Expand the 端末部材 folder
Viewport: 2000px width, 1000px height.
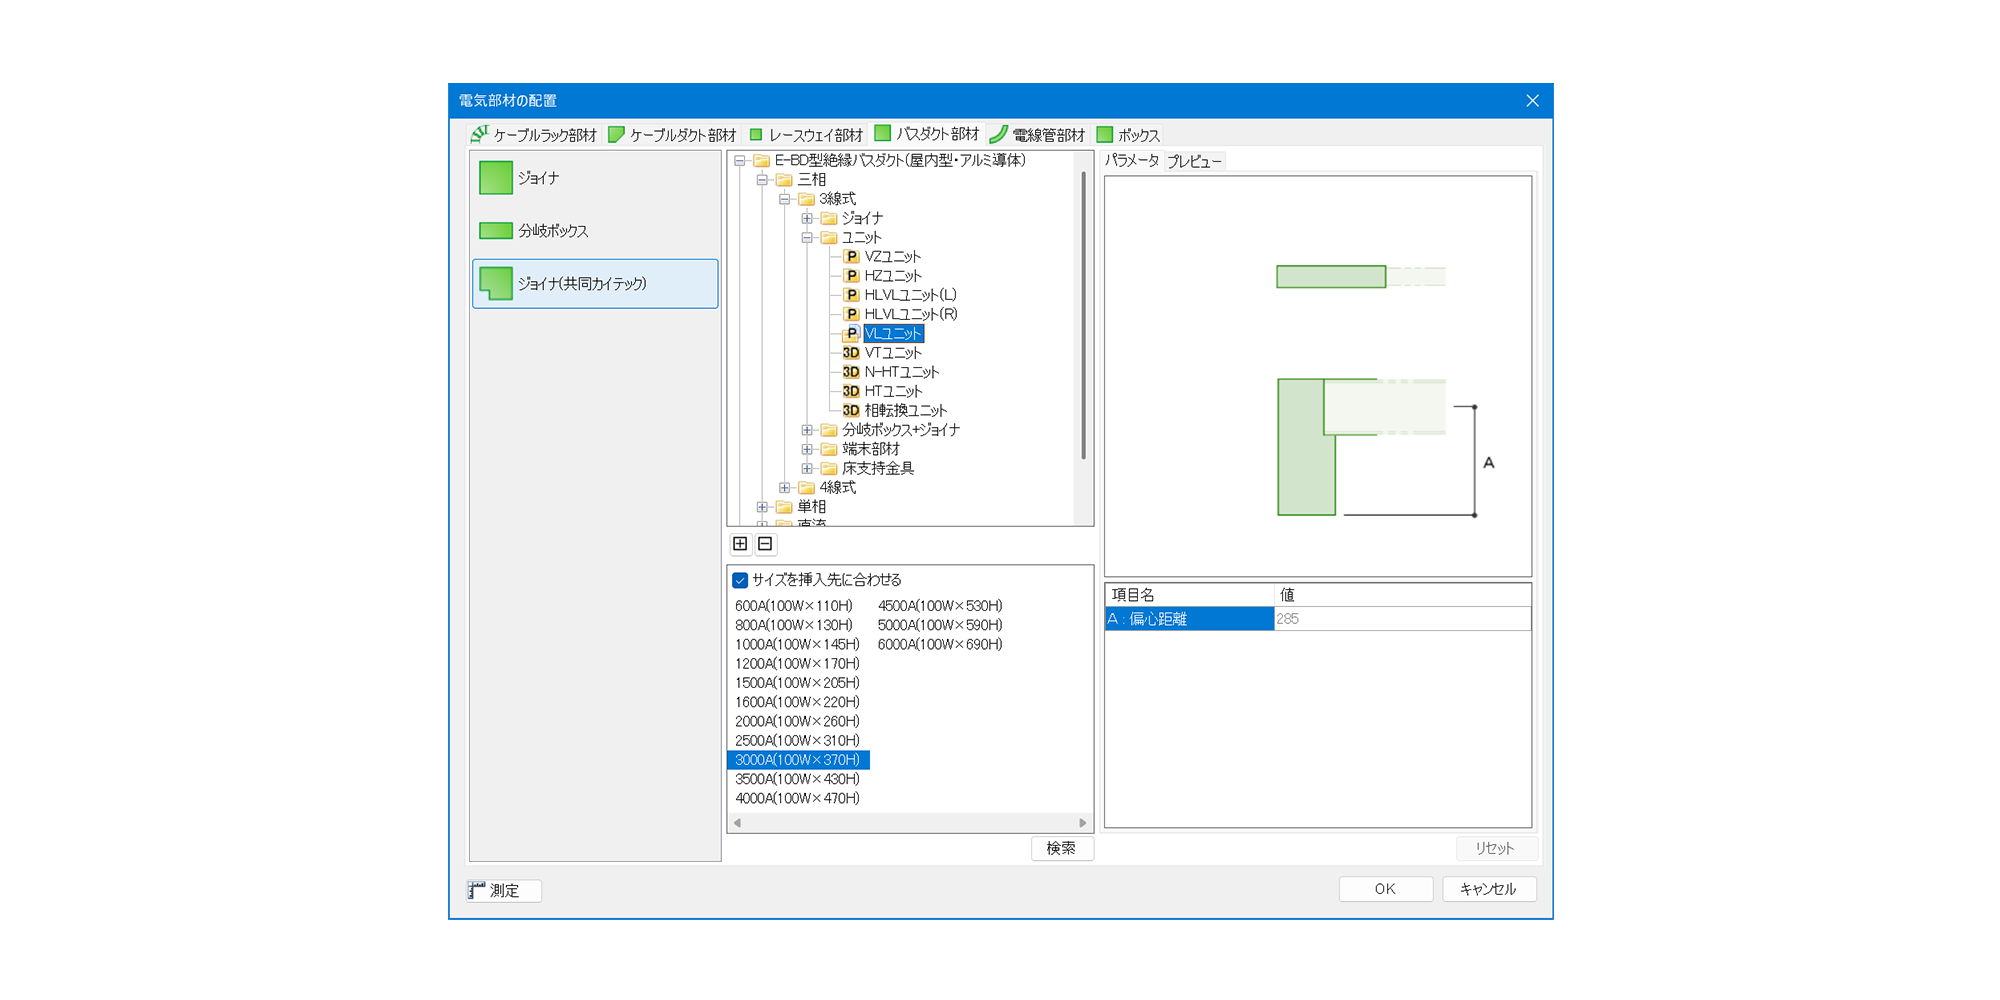pyautogui.click(x=807, y=450)
